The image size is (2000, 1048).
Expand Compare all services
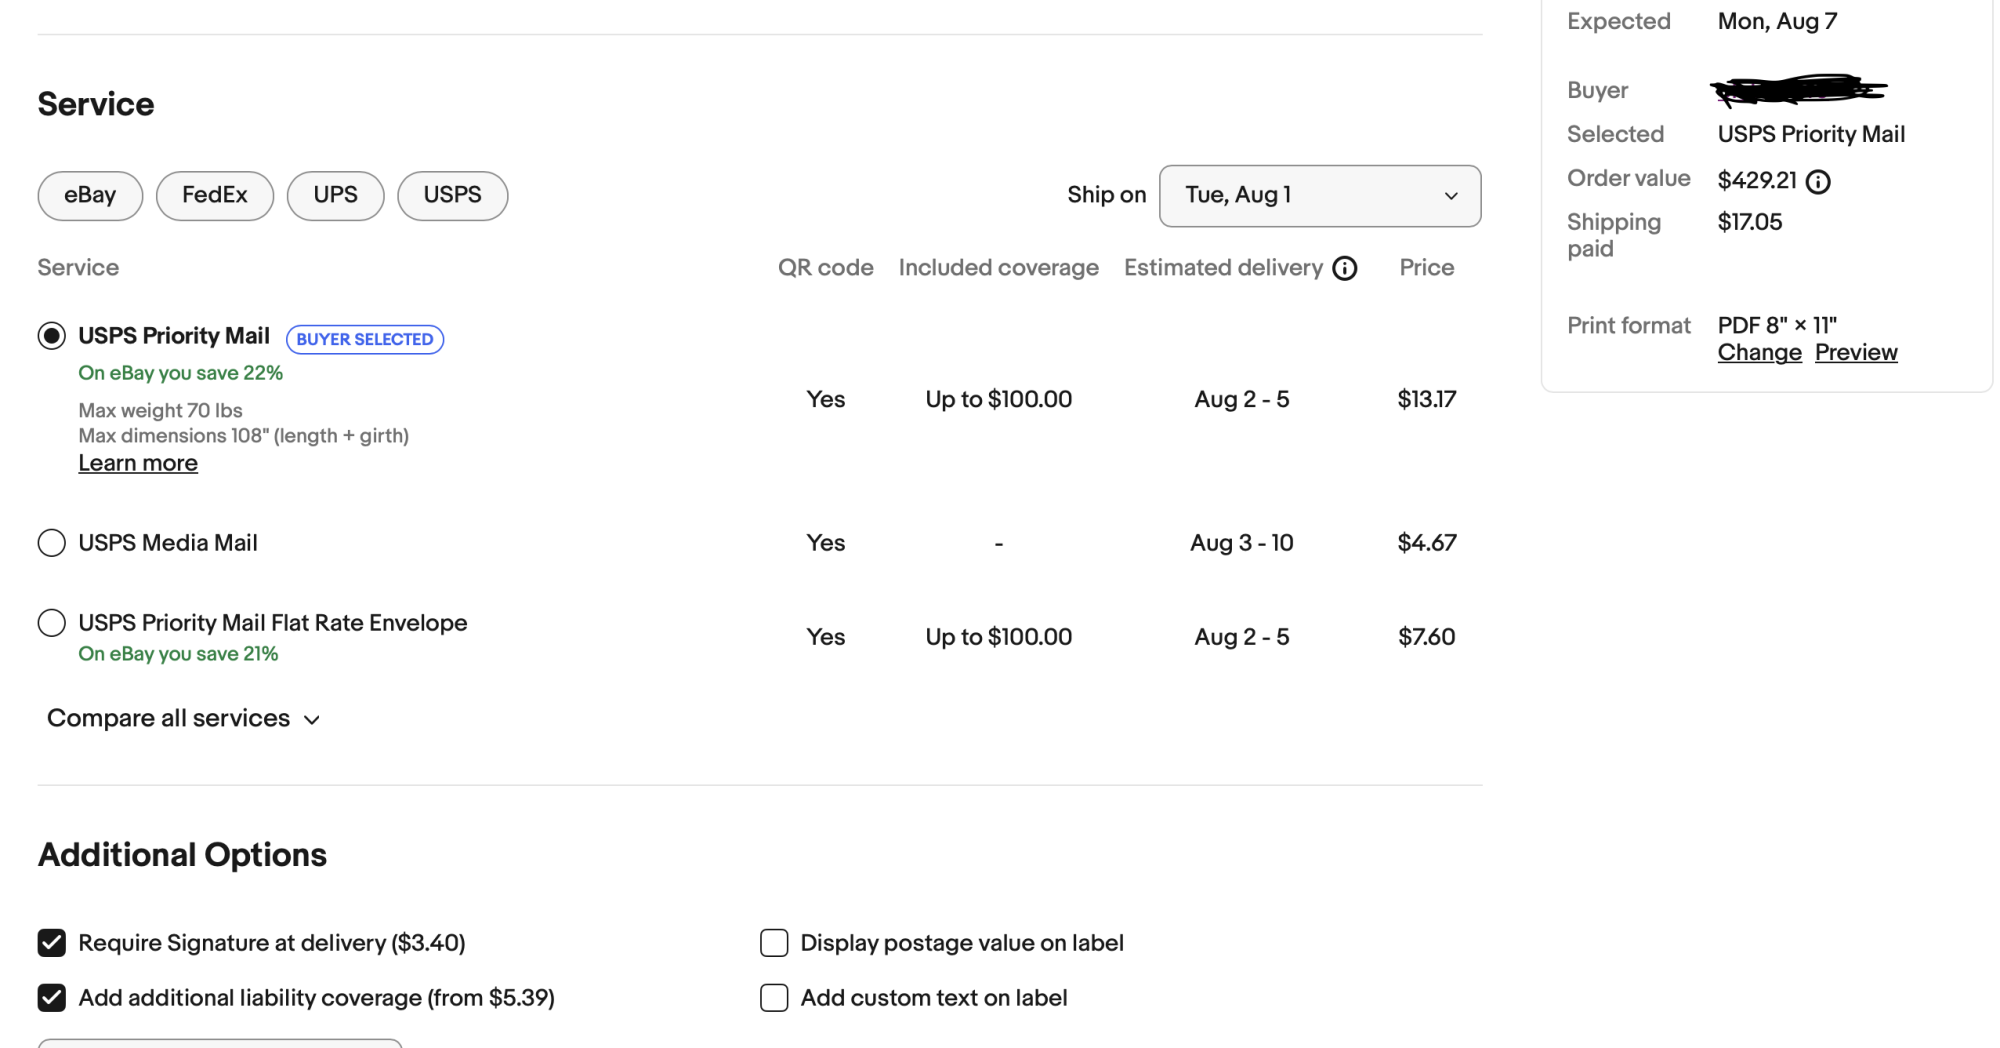click(x=168, y=719)
